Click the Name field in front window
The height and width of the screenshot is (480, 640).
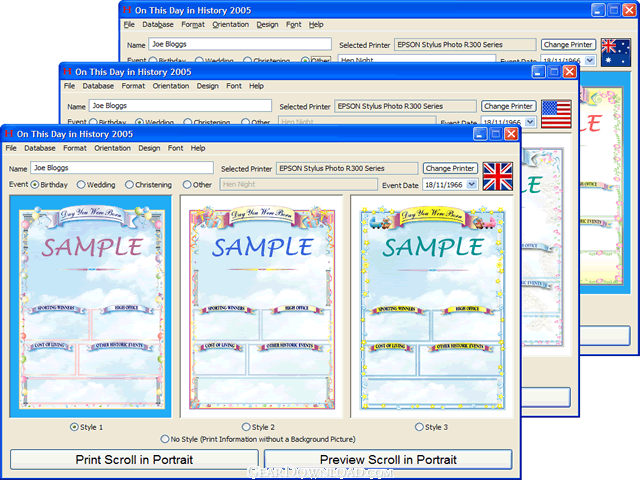(x=122, y=168)
